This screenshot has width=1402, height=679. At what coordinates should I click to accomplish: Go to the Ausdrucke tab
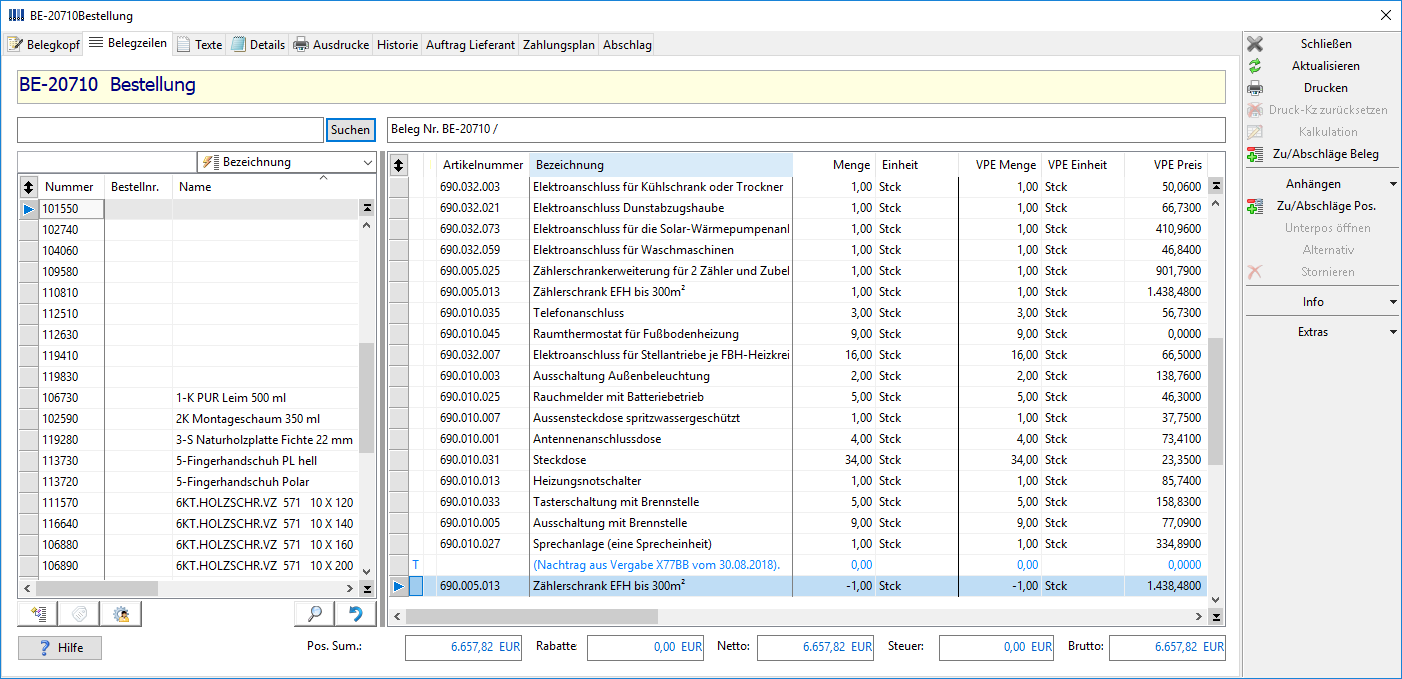click(331, 44)
